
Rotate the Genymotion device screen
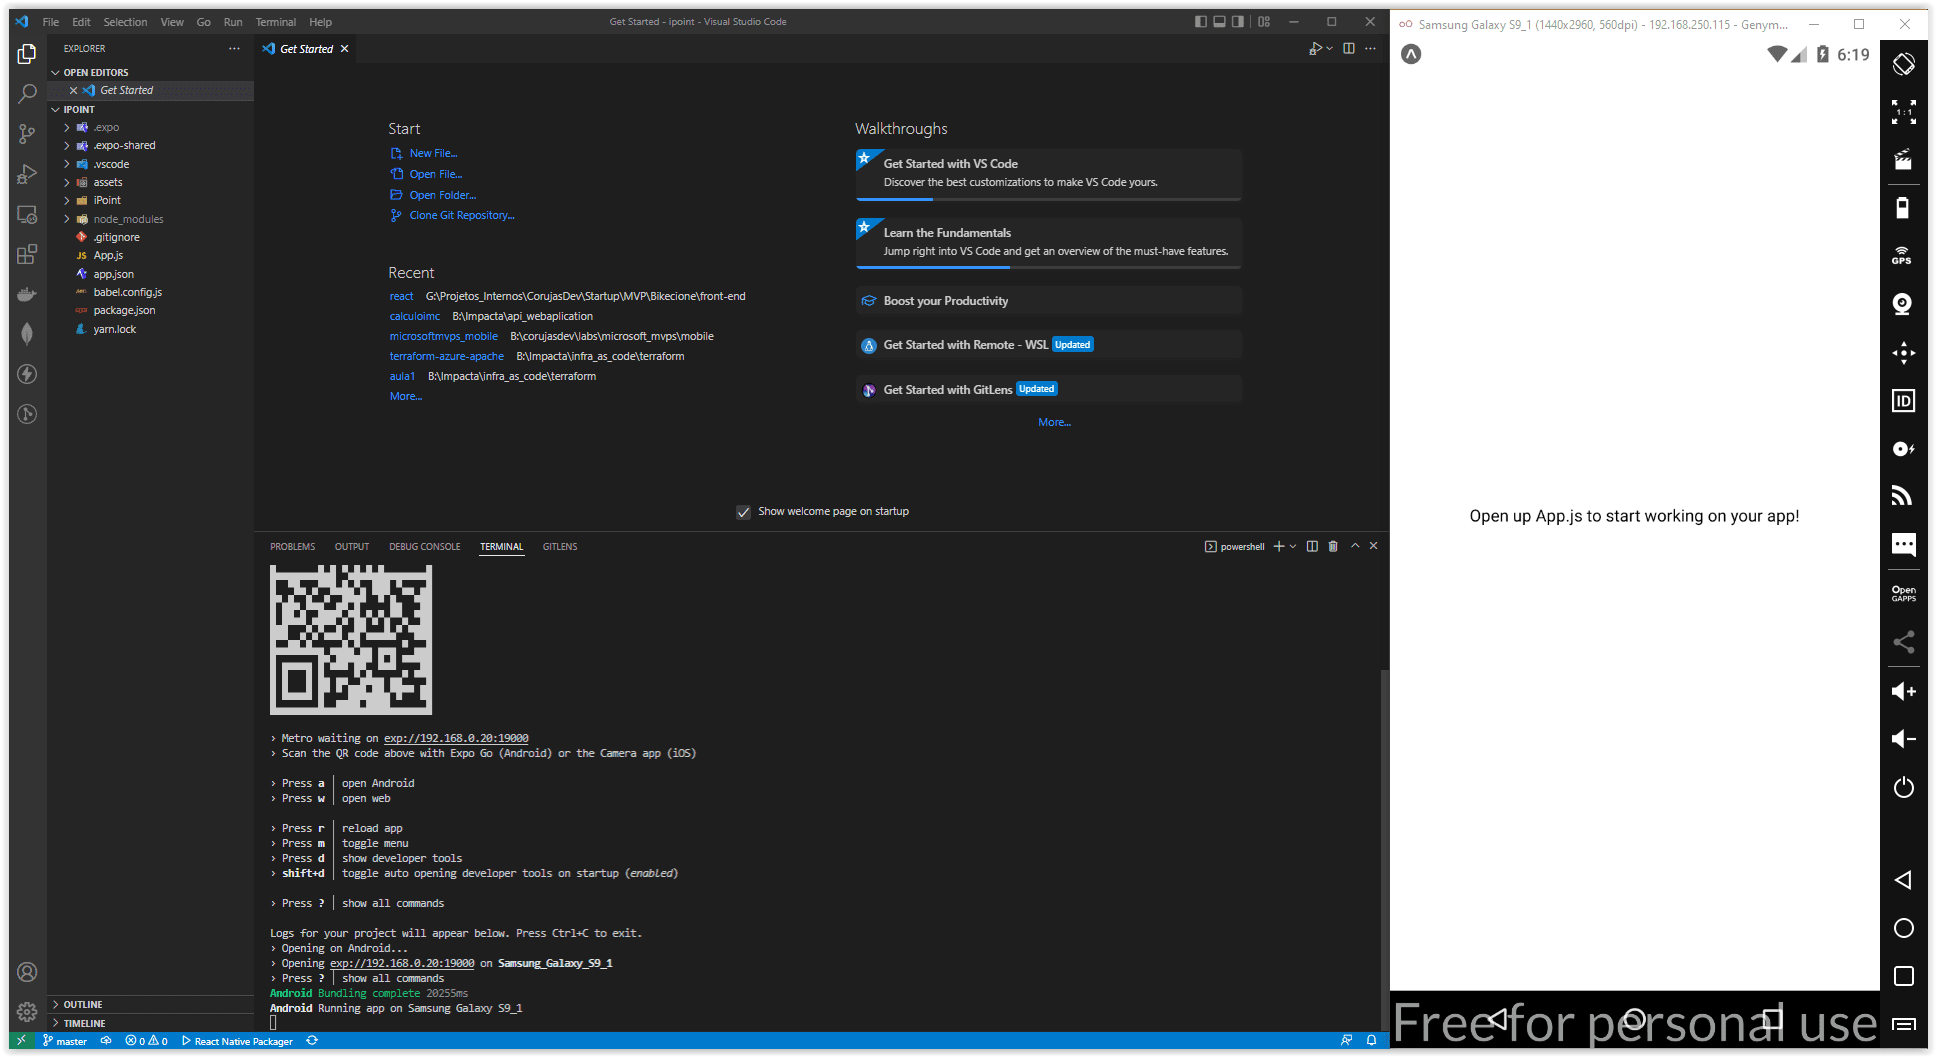(x=1904, y=64)
